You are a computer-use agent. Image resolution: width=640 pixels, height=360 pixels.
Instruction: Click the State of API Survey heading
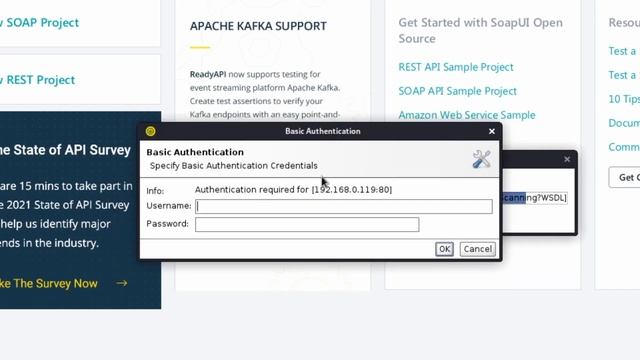pyautogui.click(x=65, y=150)
